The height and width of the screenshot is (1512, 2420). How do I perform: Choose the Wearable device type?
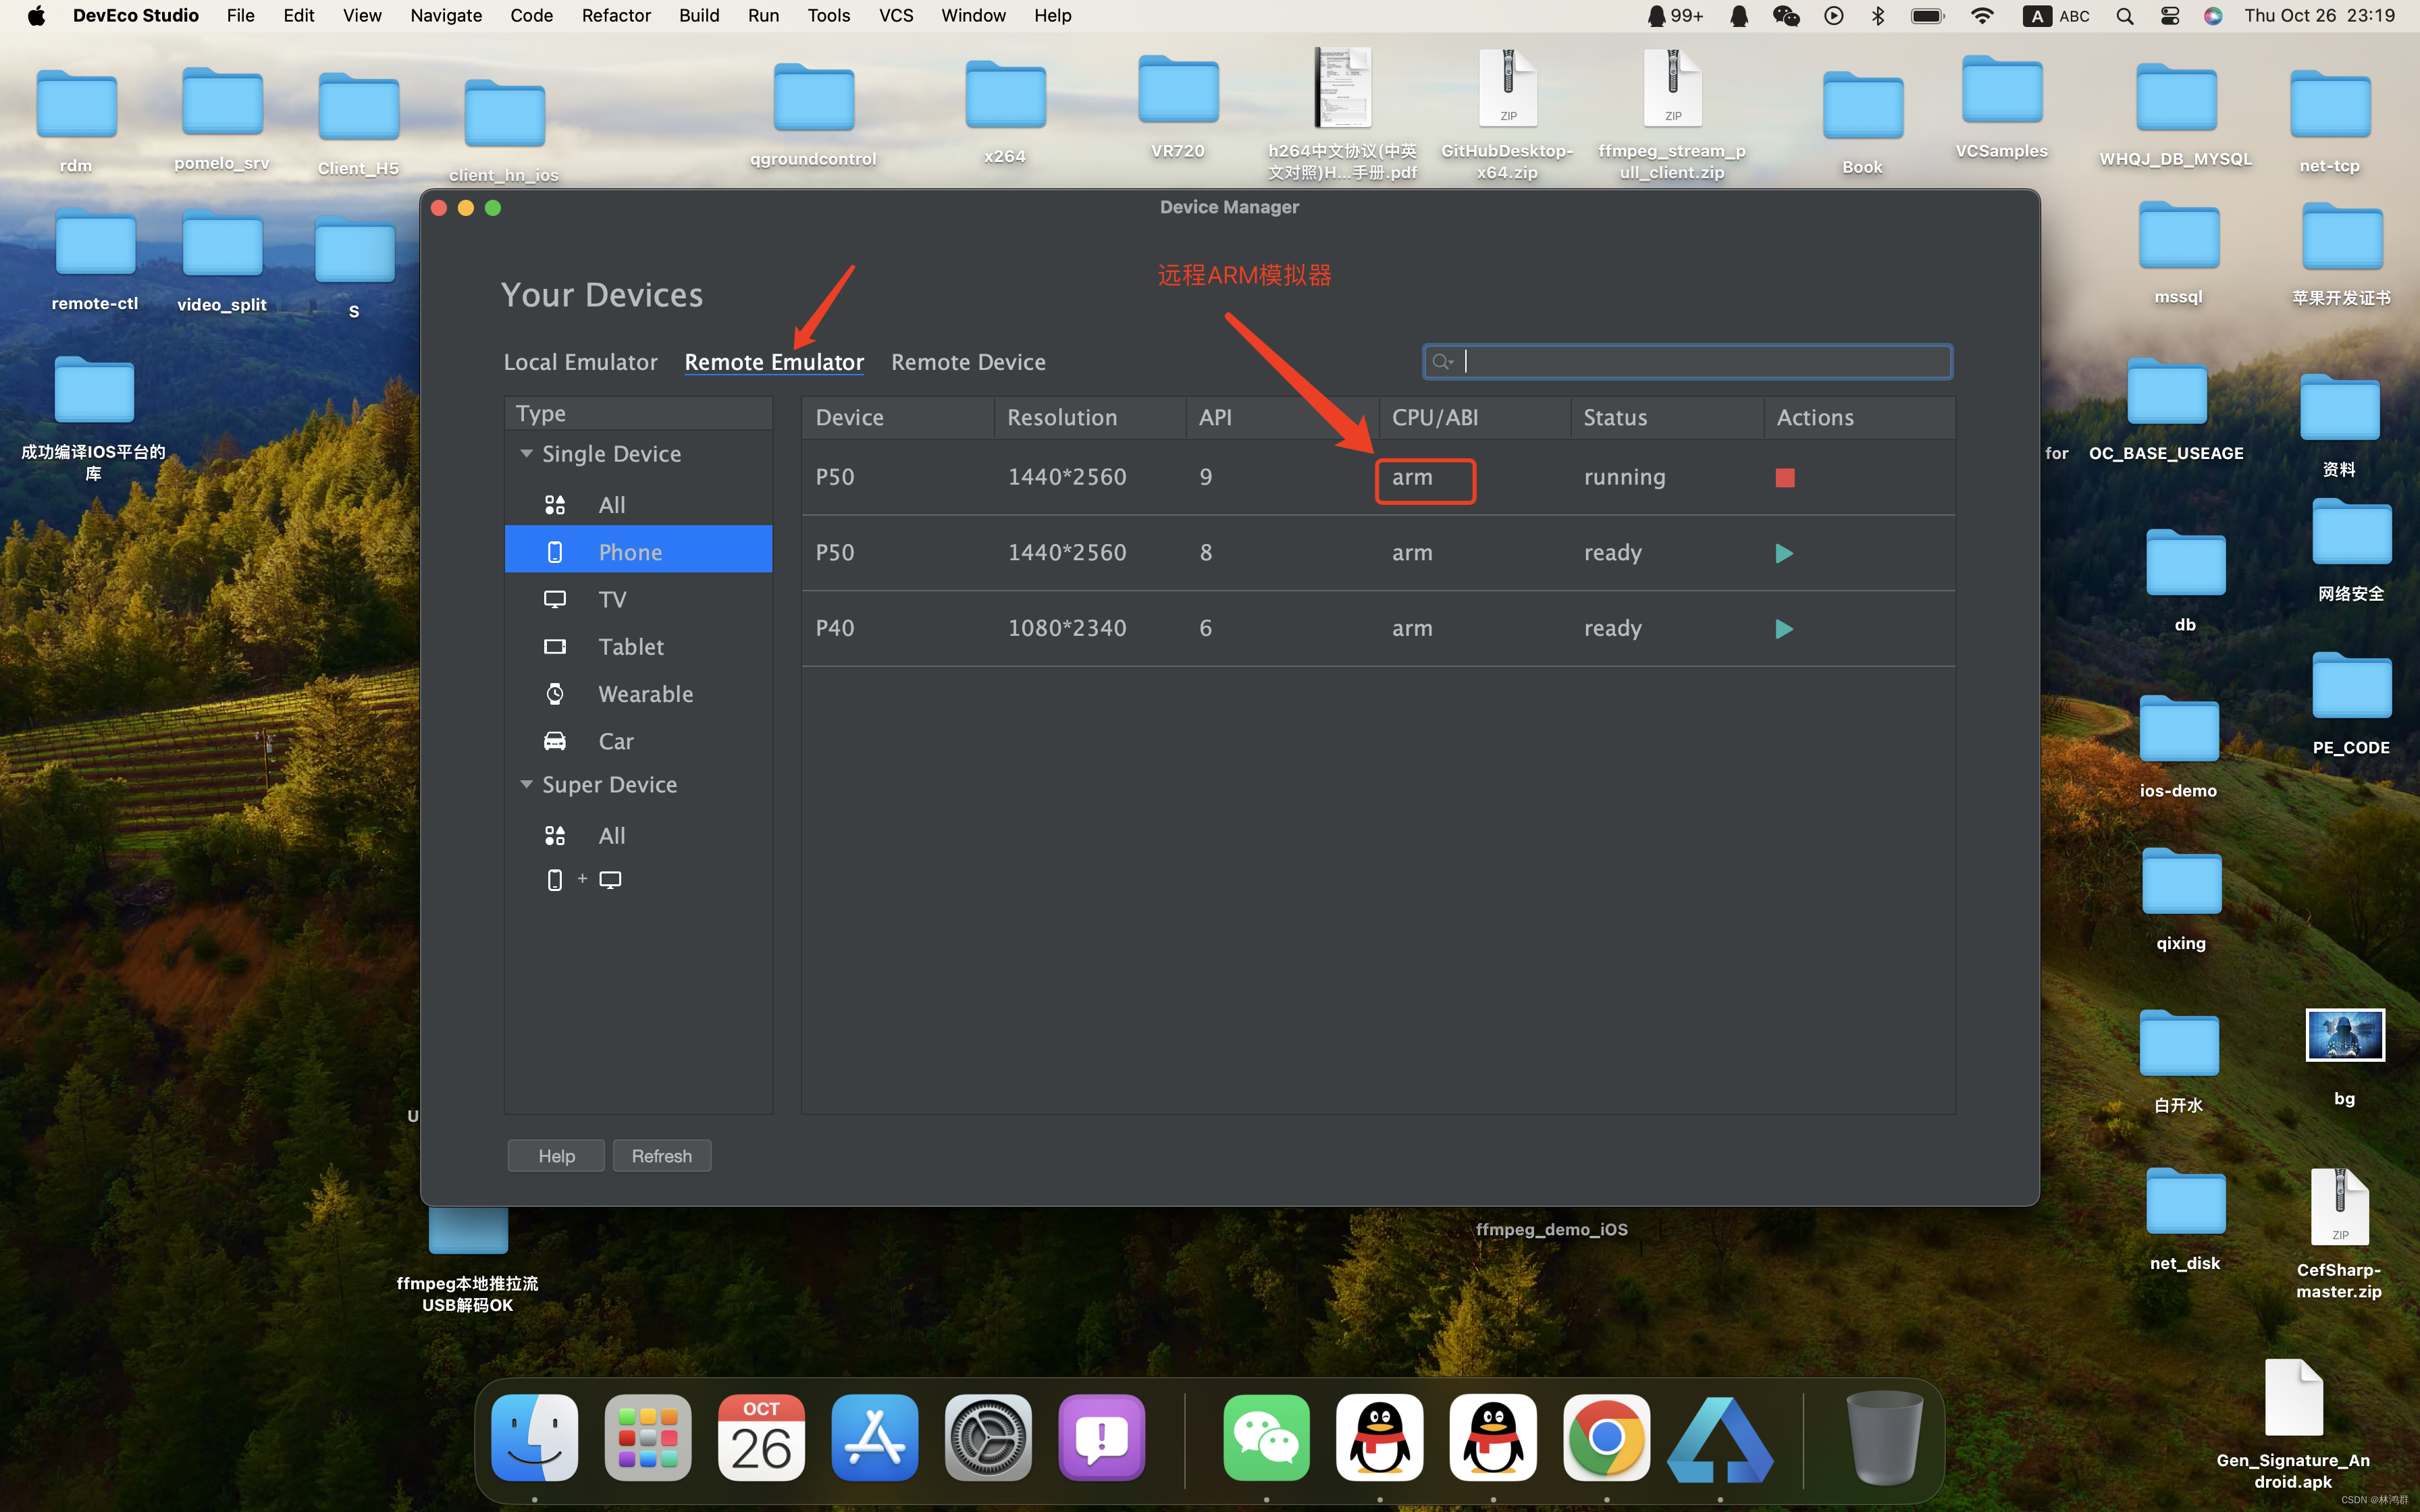pyautogui.click(x=645, y=694)
